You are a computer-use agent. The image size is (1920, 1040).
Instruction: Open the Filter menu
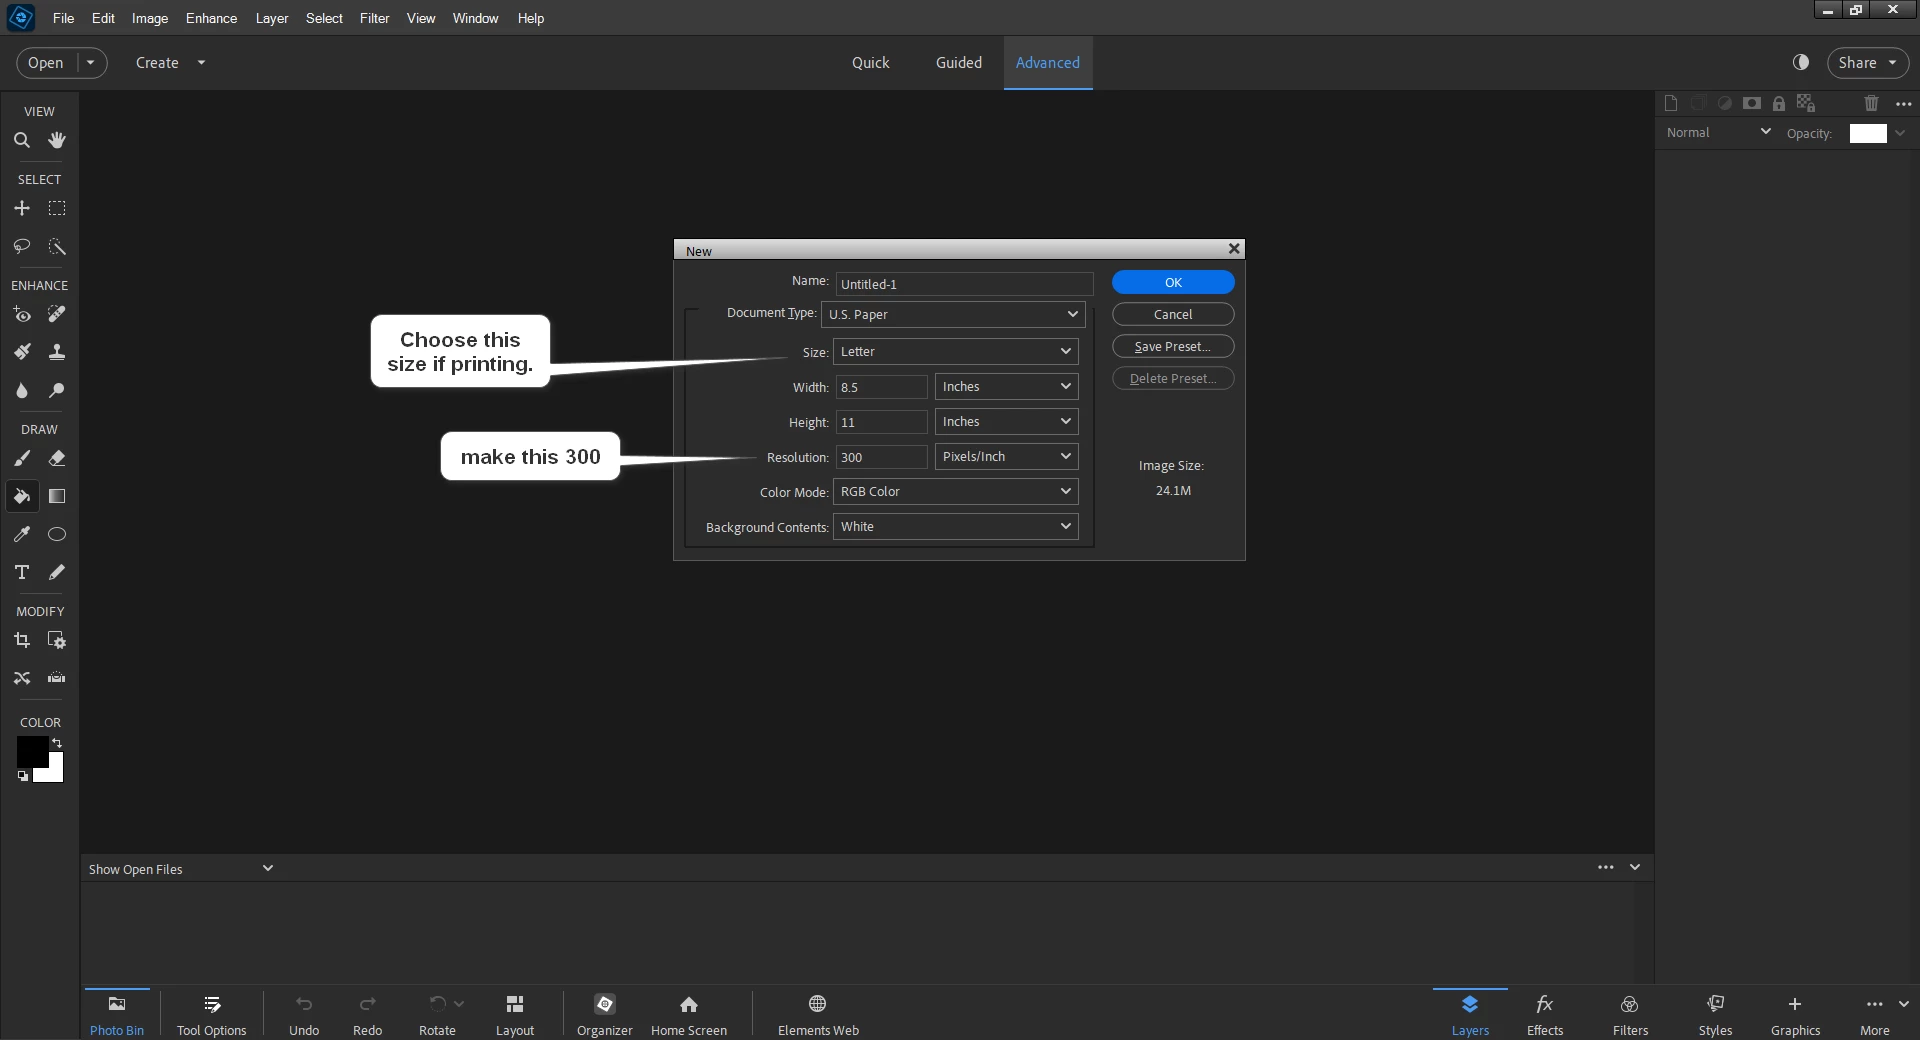tap(374, 18)
